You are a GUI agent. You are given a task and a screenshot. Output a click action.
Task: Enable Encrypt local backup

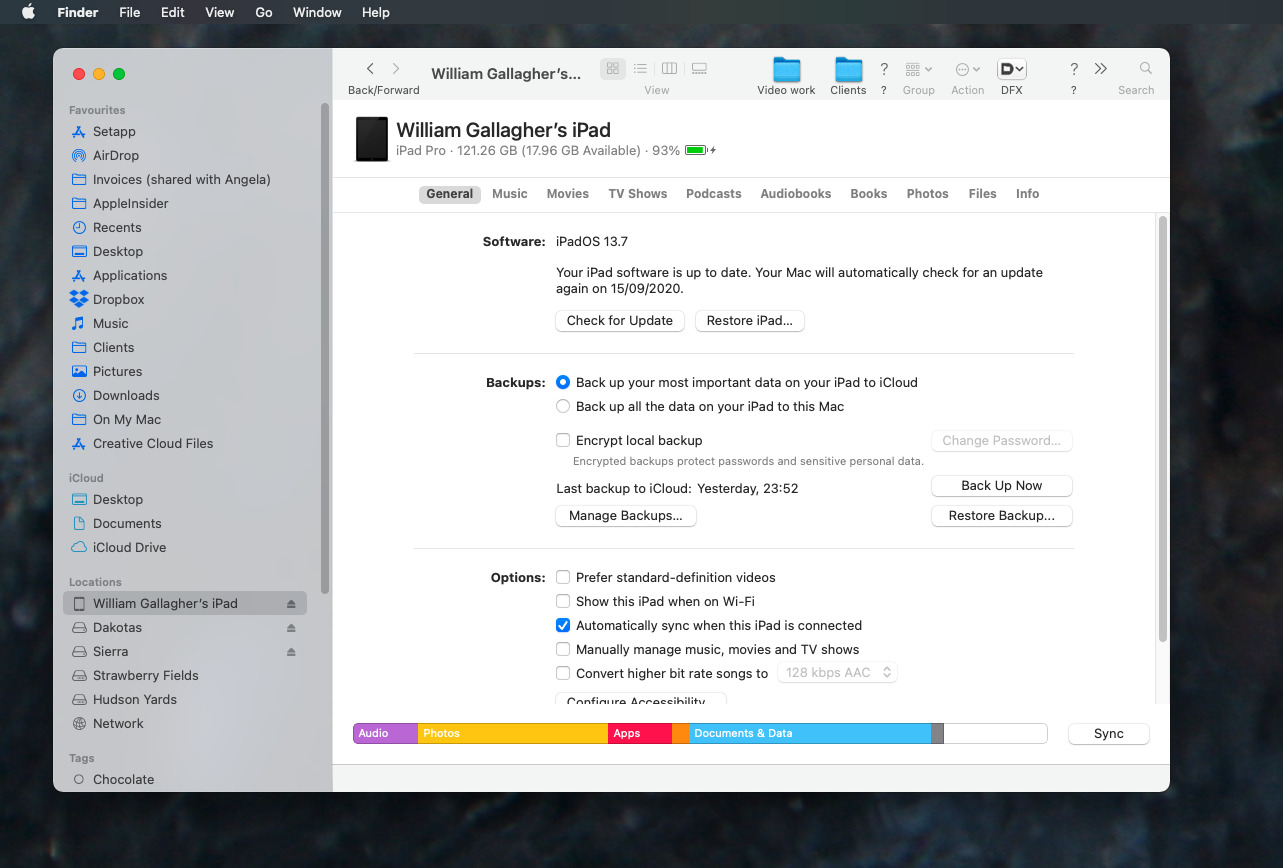tap(563, 440)
